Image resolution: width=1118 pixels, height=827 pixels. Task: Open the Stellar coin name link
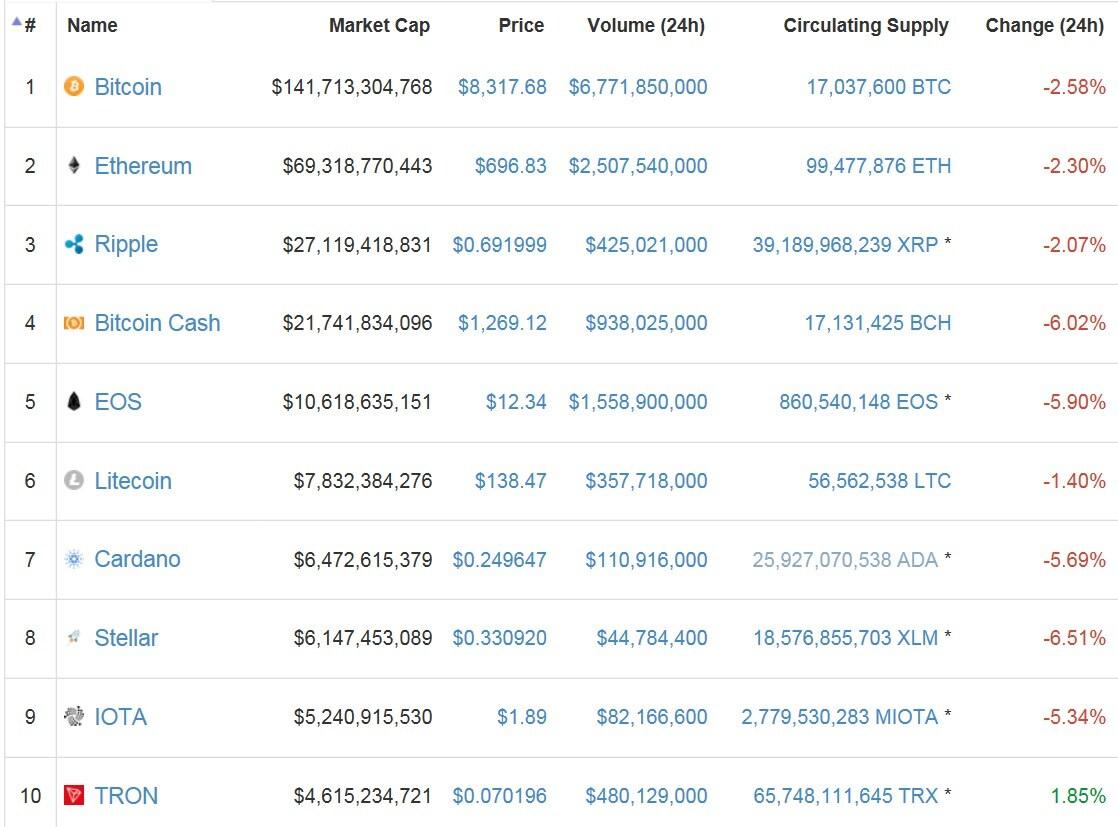tap(126, 638)
